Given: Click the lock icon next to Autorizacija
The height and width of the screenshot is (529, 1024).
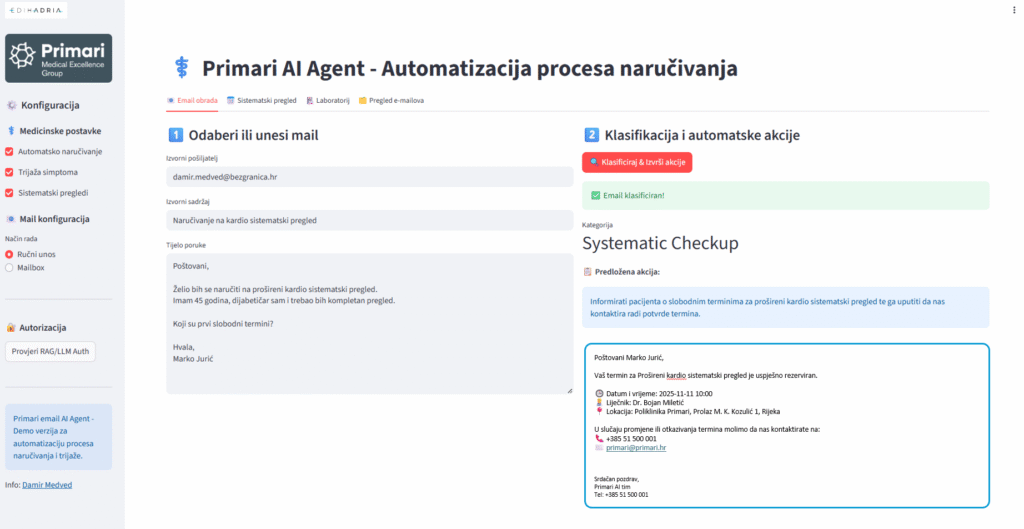Looking at the screenshot, I should point(11,327).
